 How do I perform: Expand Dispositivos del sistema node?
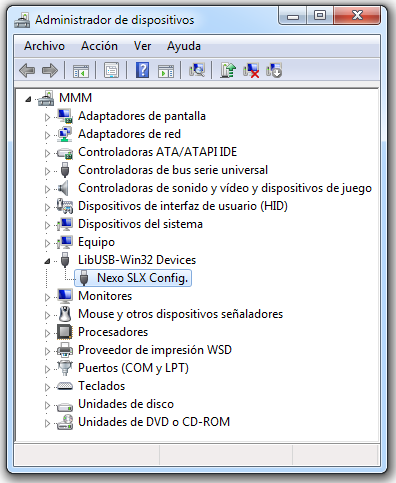pyautogui.click(x=47, y=225)
